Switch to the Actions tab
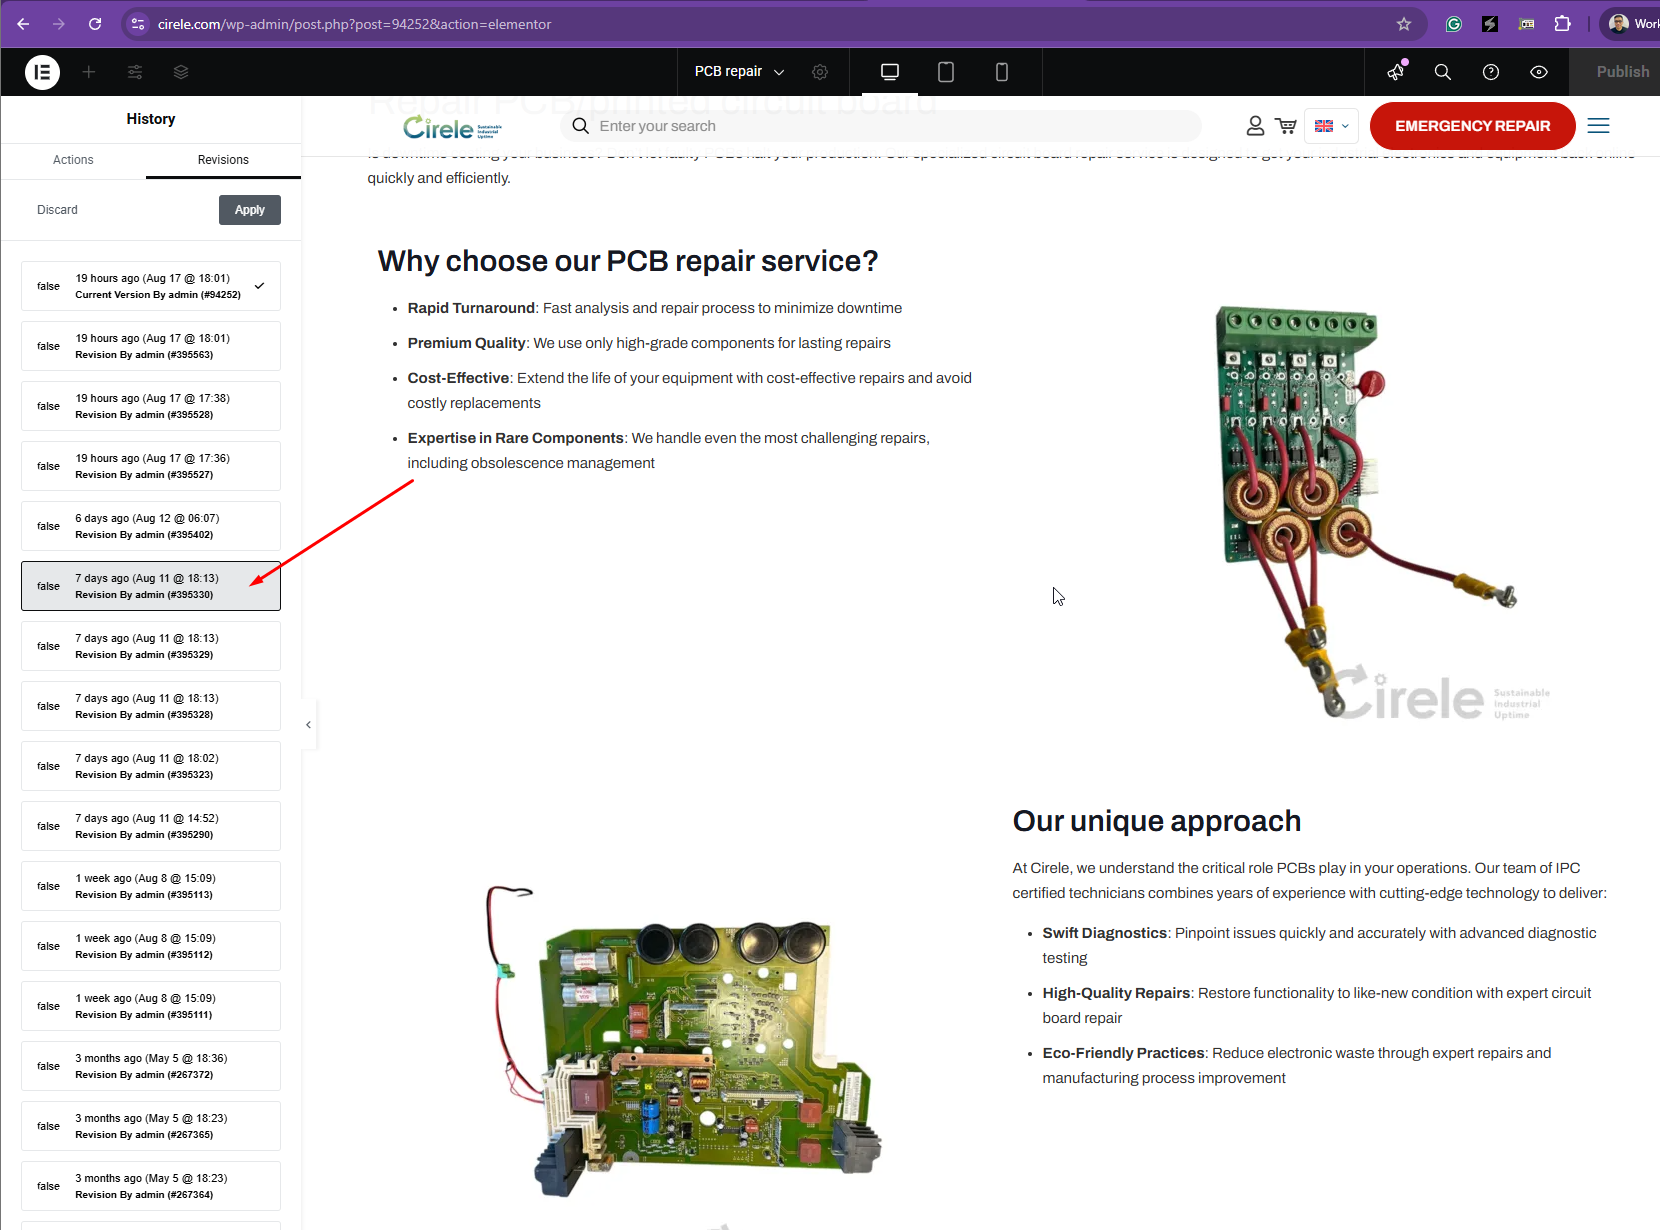The width and height of the screenshot is (1660, 1230). click(x=73, y=160)
